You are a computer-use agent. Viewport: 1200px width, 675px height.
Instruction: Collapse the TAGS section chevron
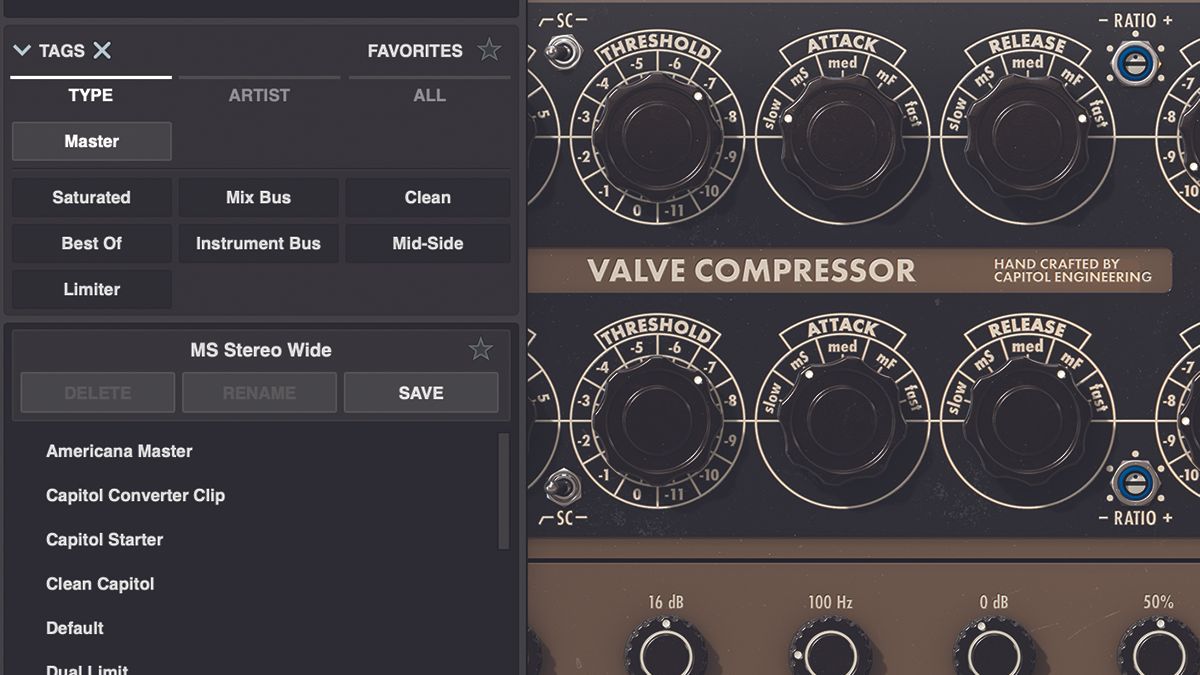[x=22, y=49]
